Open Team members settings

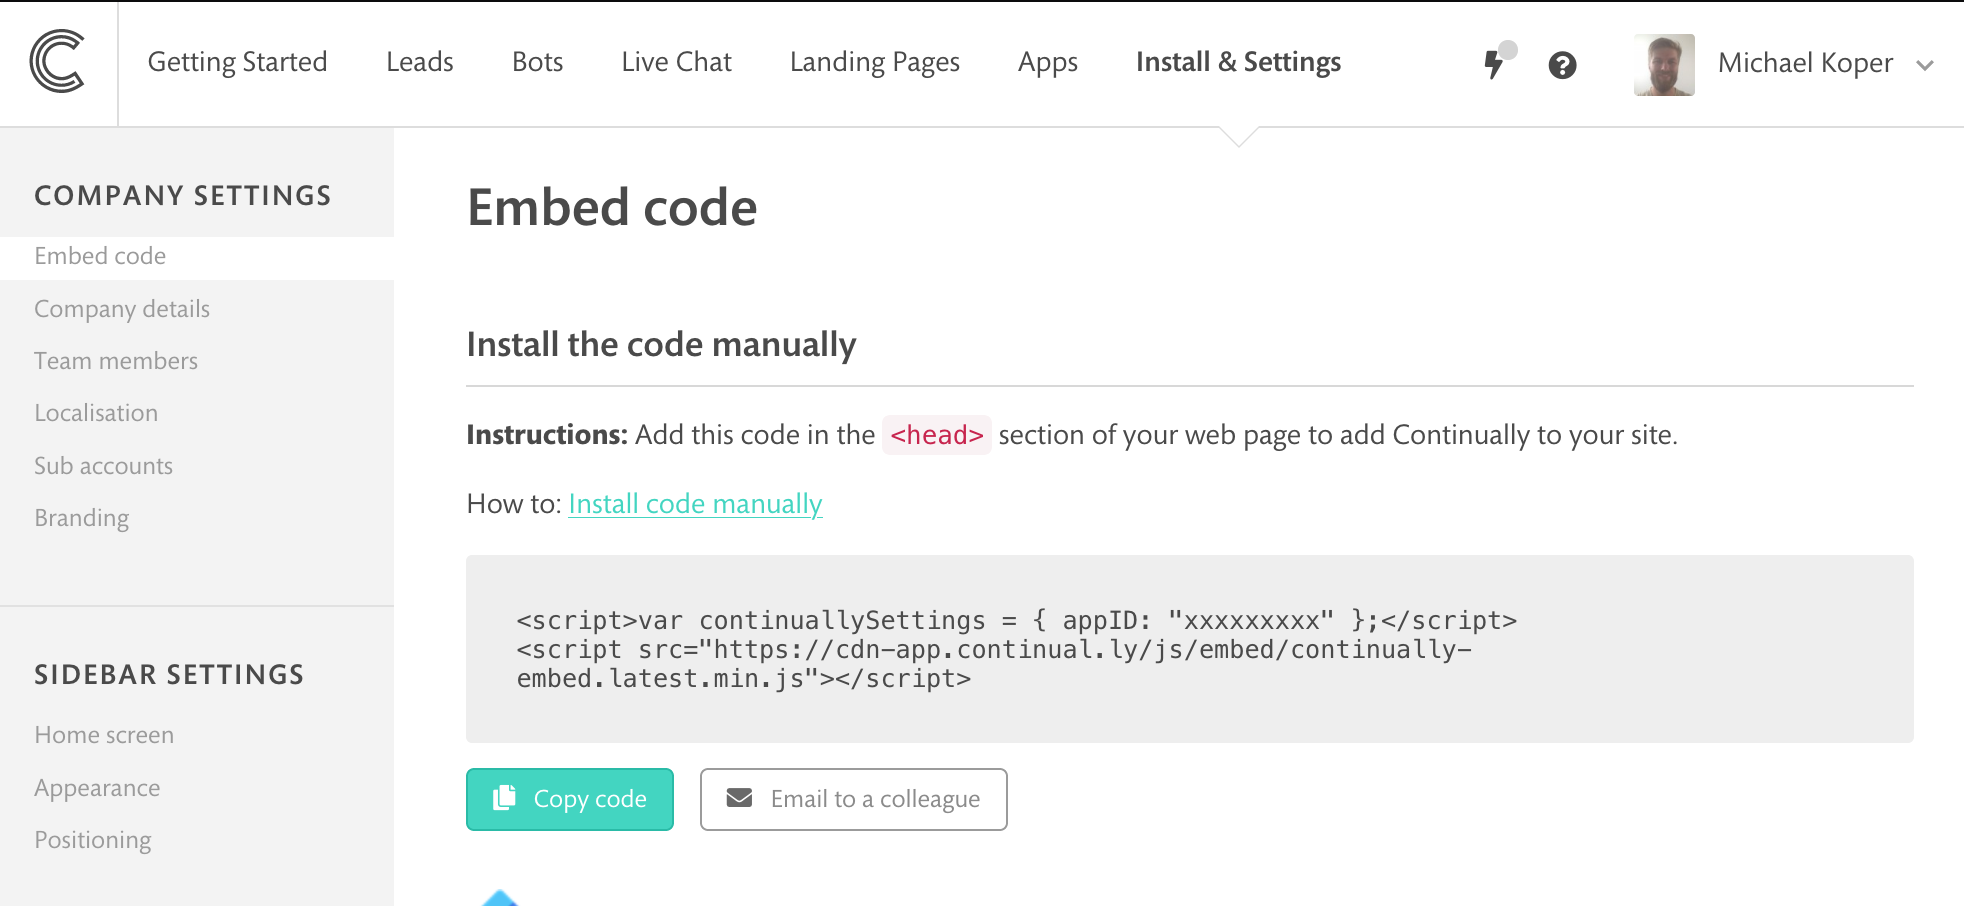(x=116, y=361)
